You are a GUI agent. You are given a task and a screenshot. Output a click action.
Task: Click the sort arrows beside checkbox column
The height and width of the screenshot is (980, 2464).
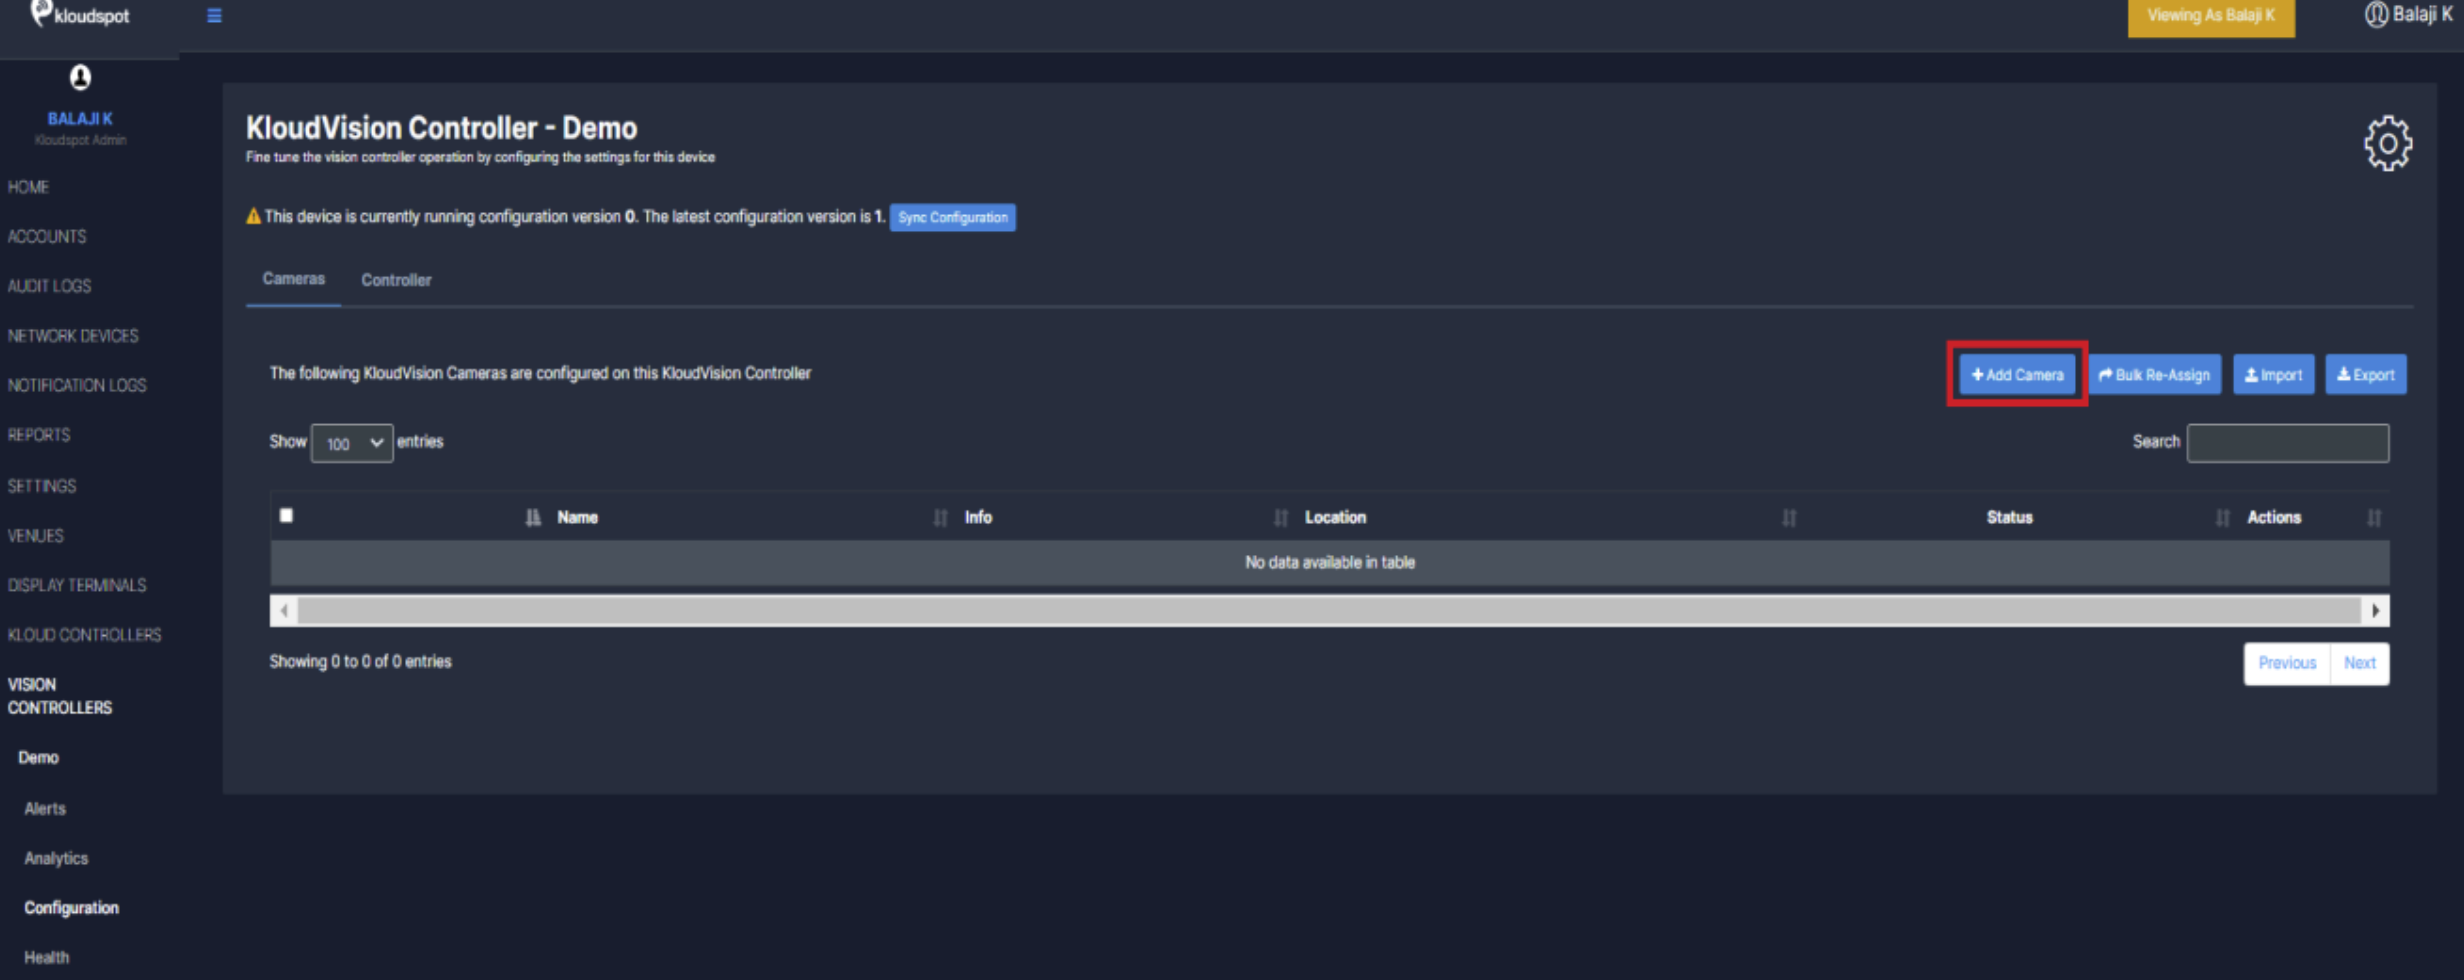533,517
